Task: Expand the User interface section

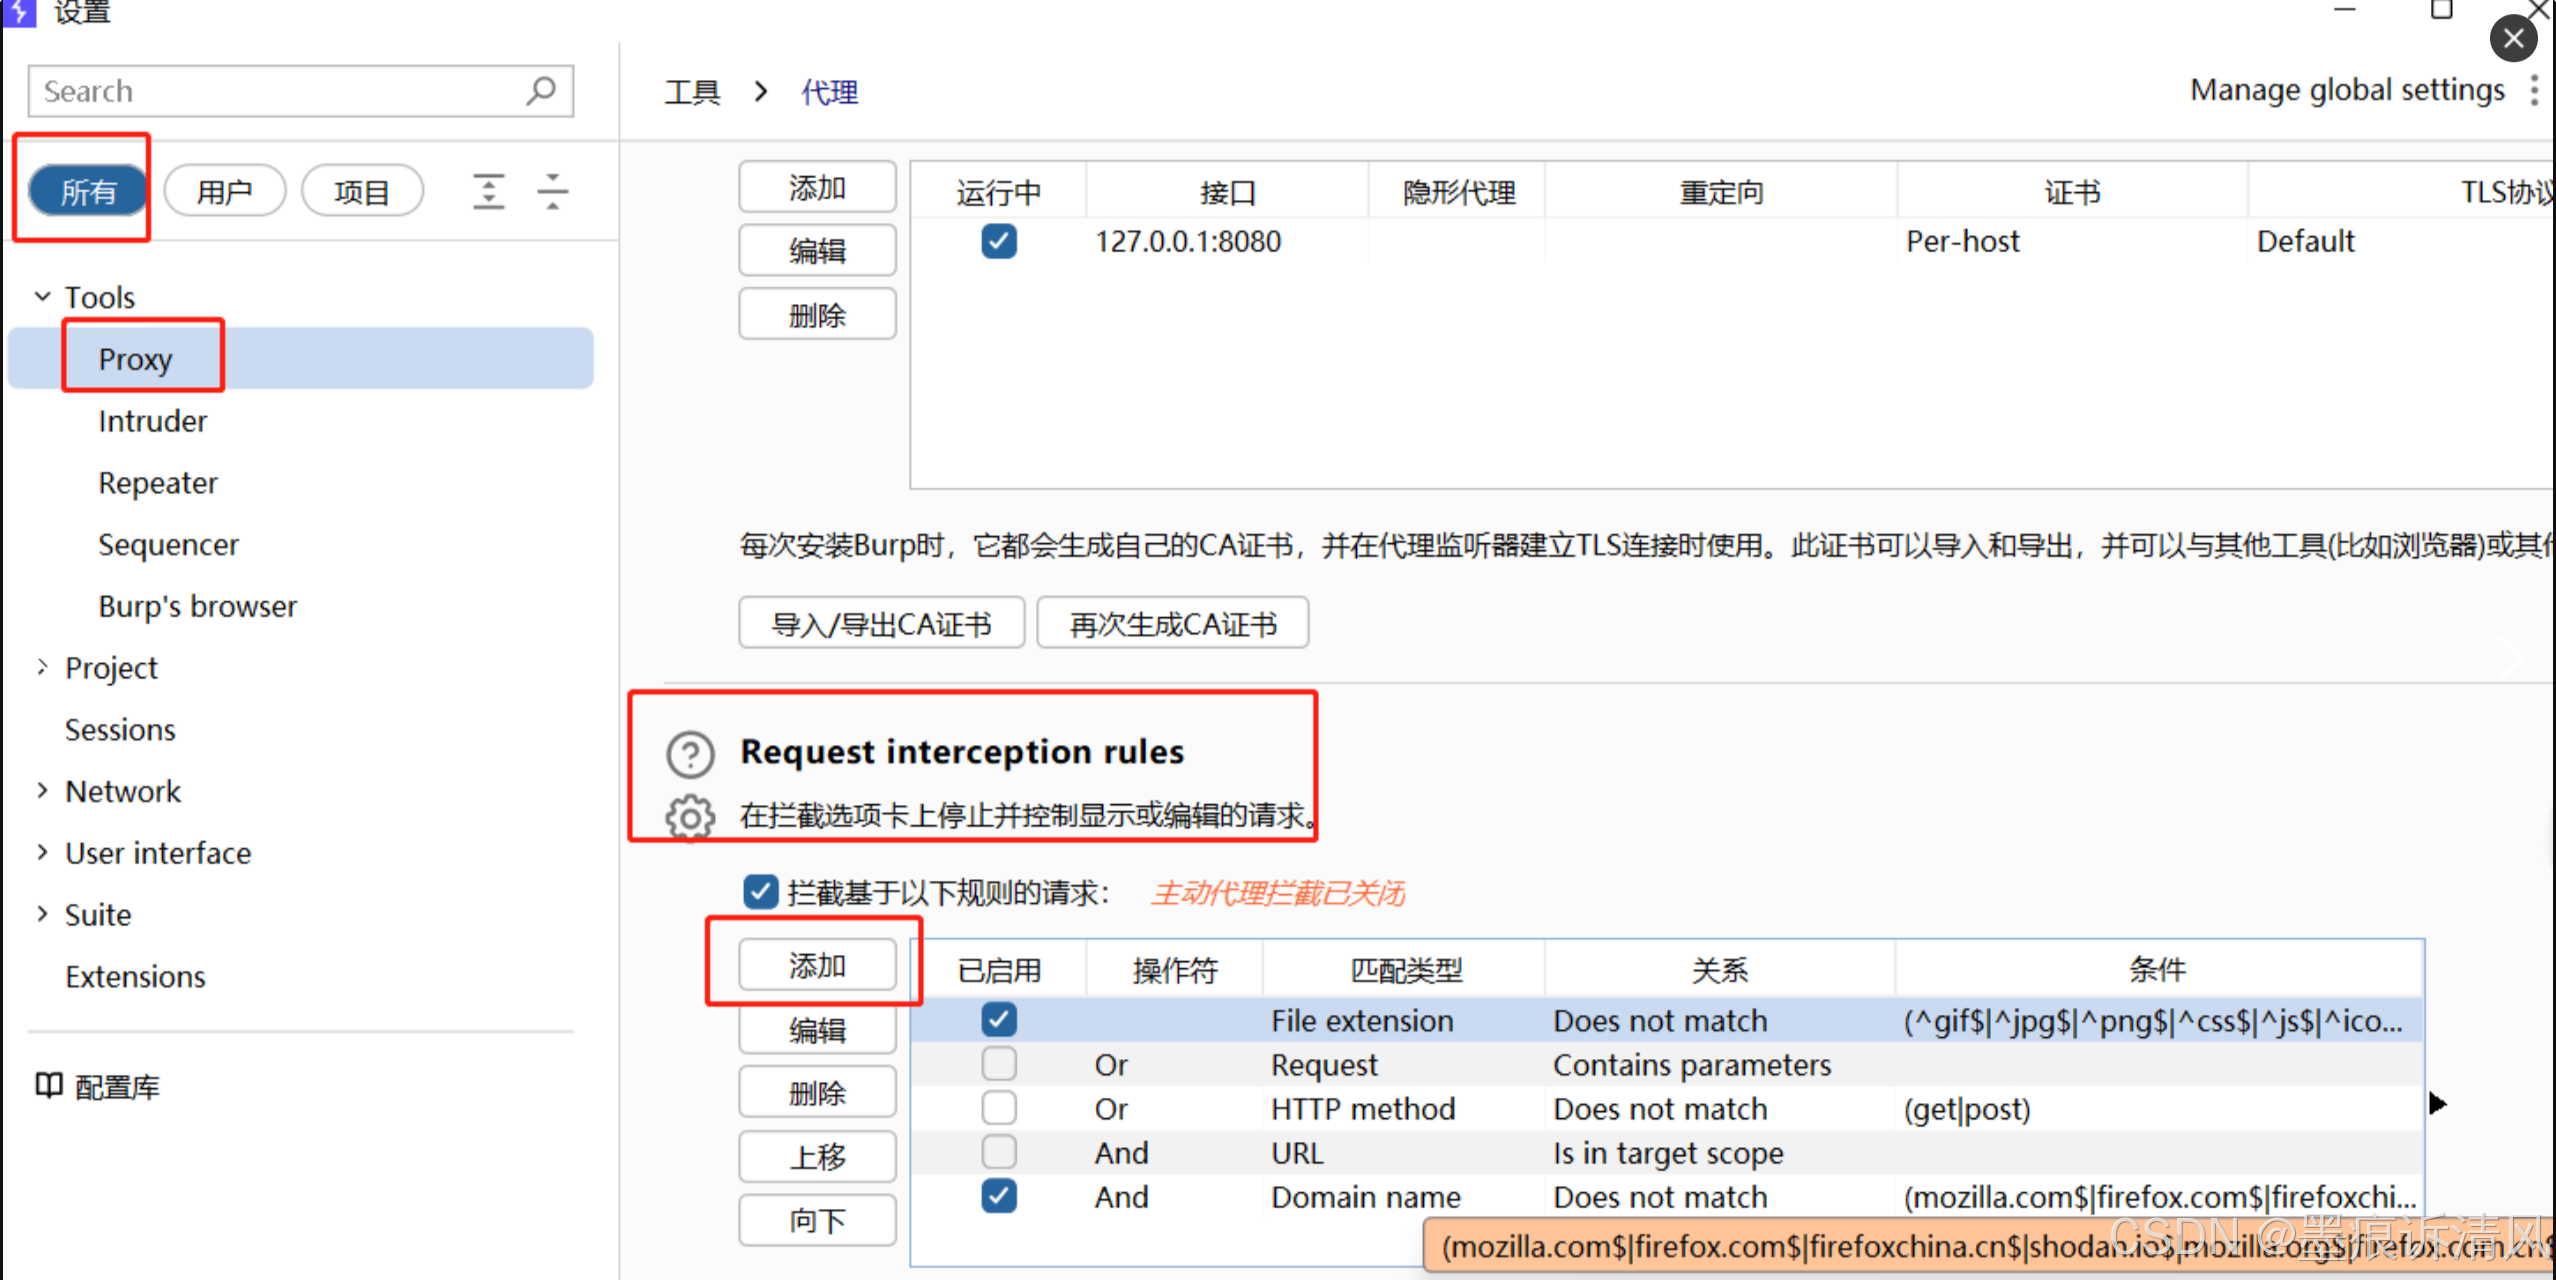Action: (x=43, y=853)
